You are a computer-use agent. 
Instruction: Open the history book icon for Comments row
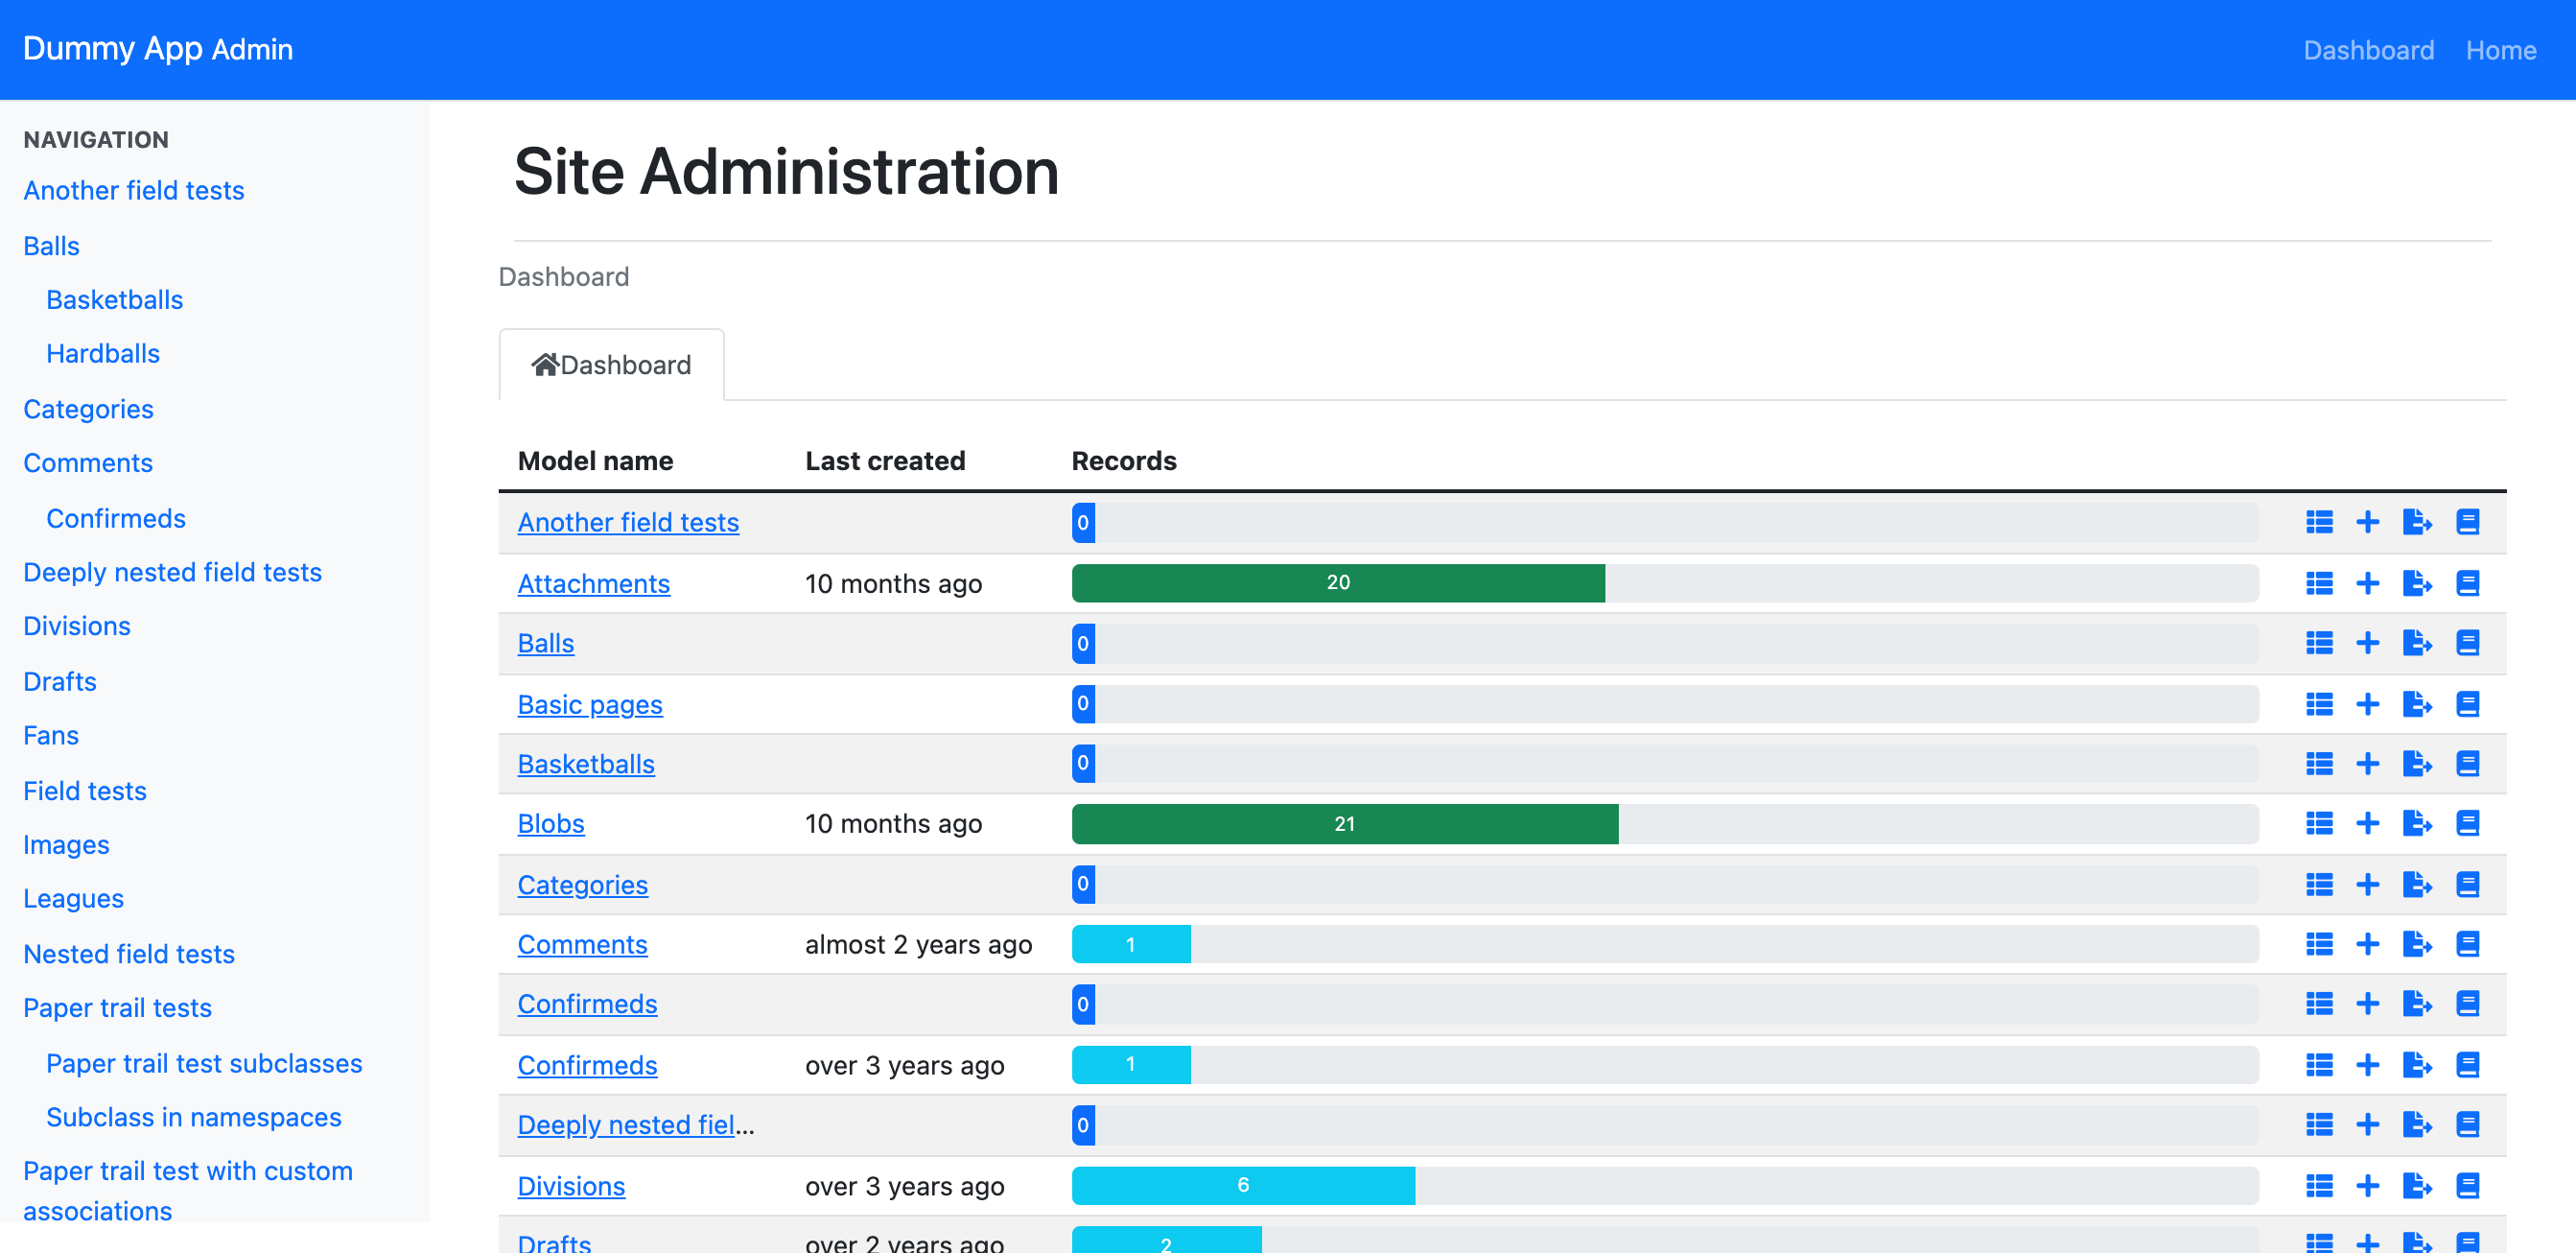click(2466, 944)
